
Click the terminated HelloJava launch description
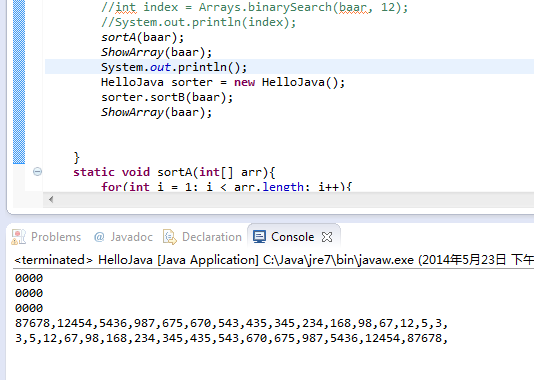(x=274, y=260)
